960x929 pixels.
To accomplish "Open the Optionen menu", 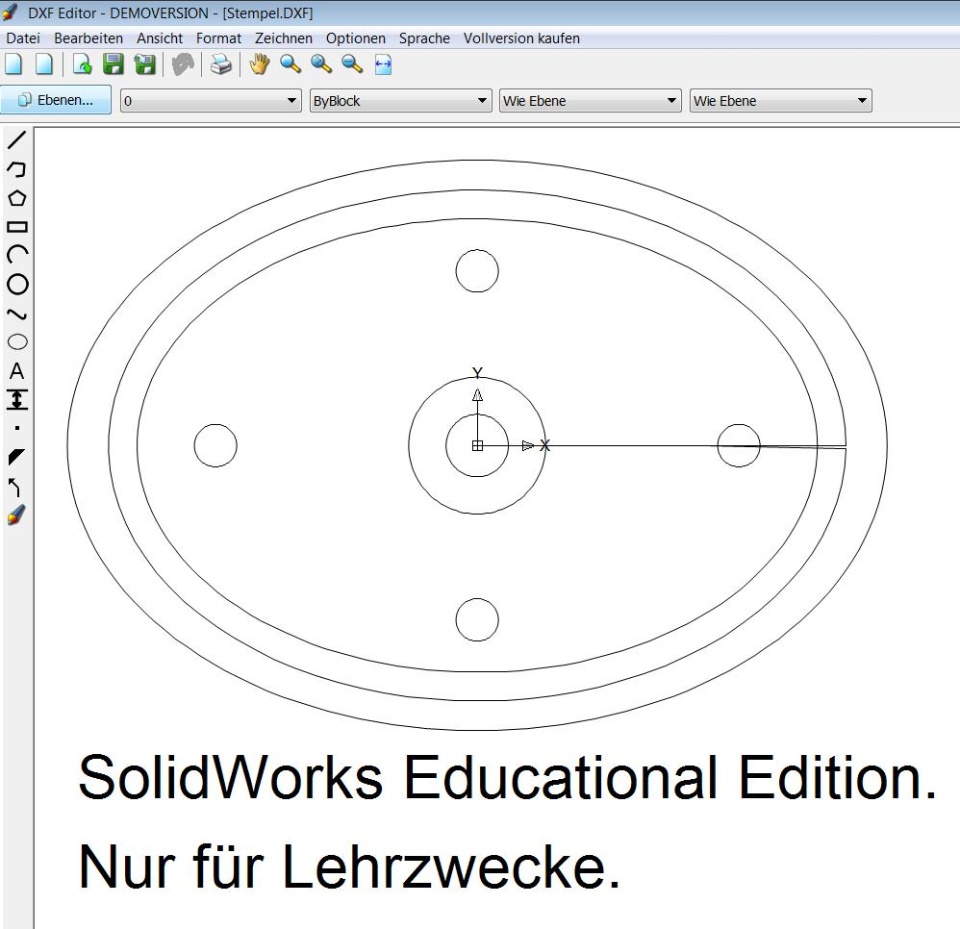I will [x=356, y=38].
